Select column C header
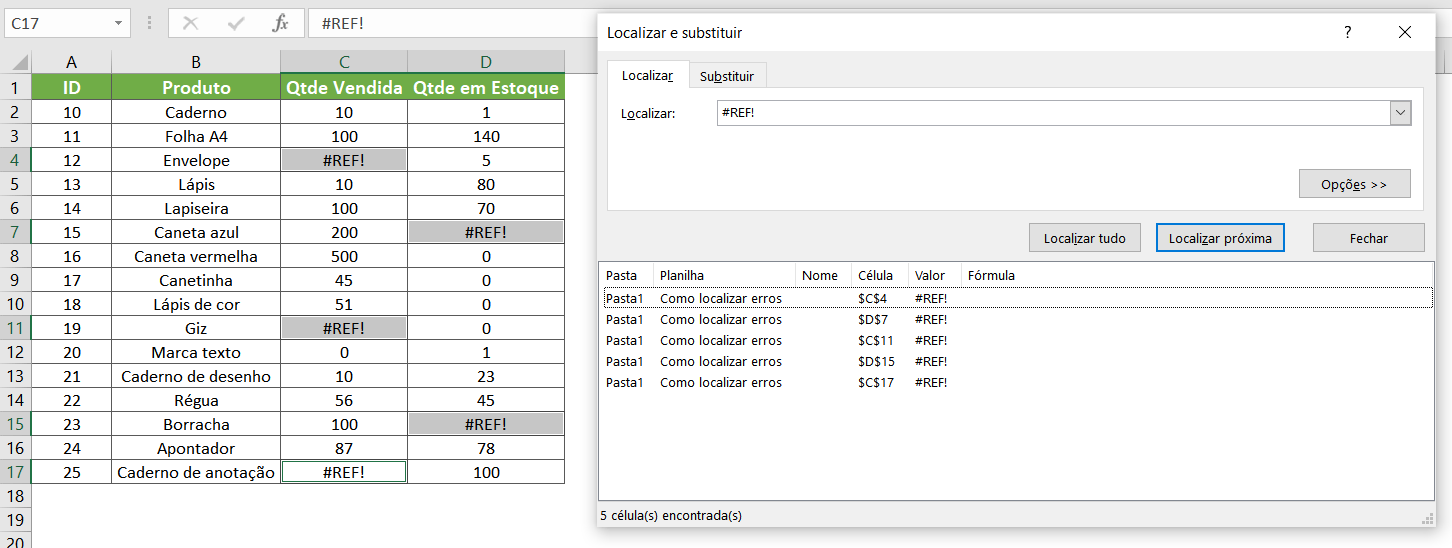The image size is (1452, 548). (344, 63)
